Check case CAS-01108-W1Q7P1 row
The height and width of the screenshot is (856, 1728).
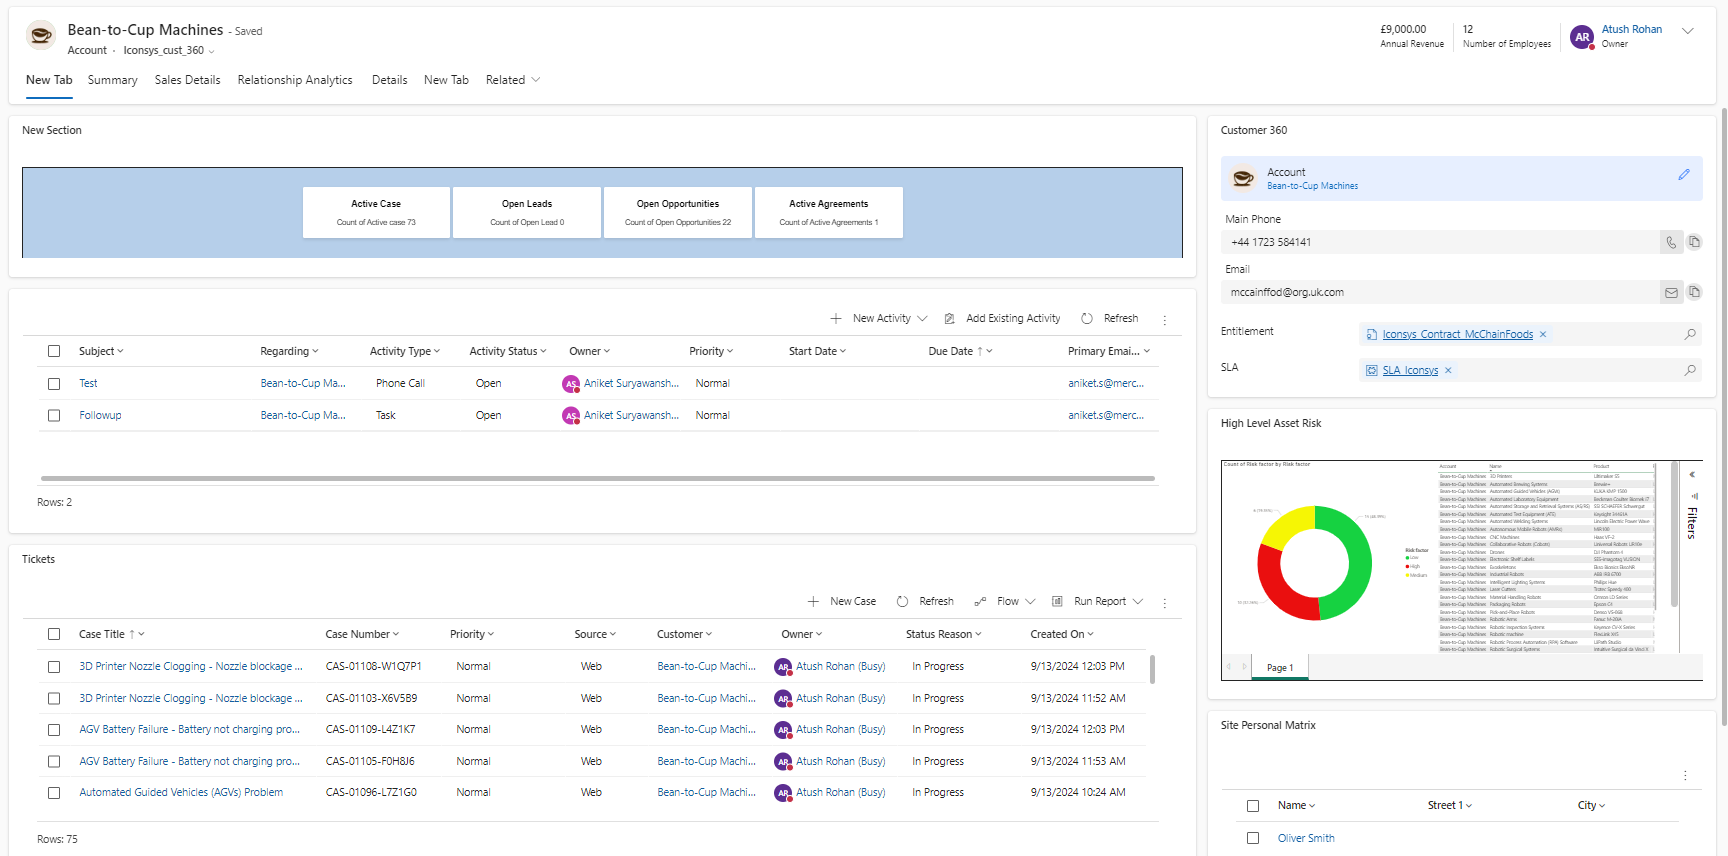pyautogui.click(x=54, y=667)
